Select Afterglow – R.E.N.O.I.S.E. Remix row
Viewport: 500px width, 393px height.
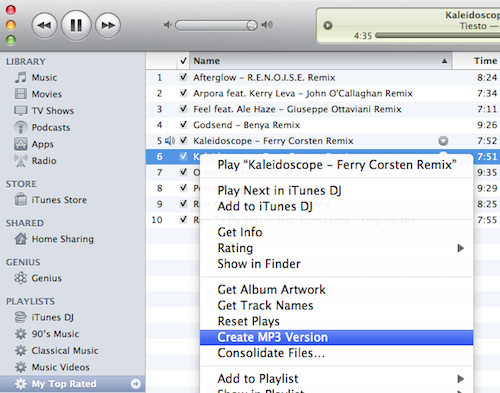pos(323,77)
